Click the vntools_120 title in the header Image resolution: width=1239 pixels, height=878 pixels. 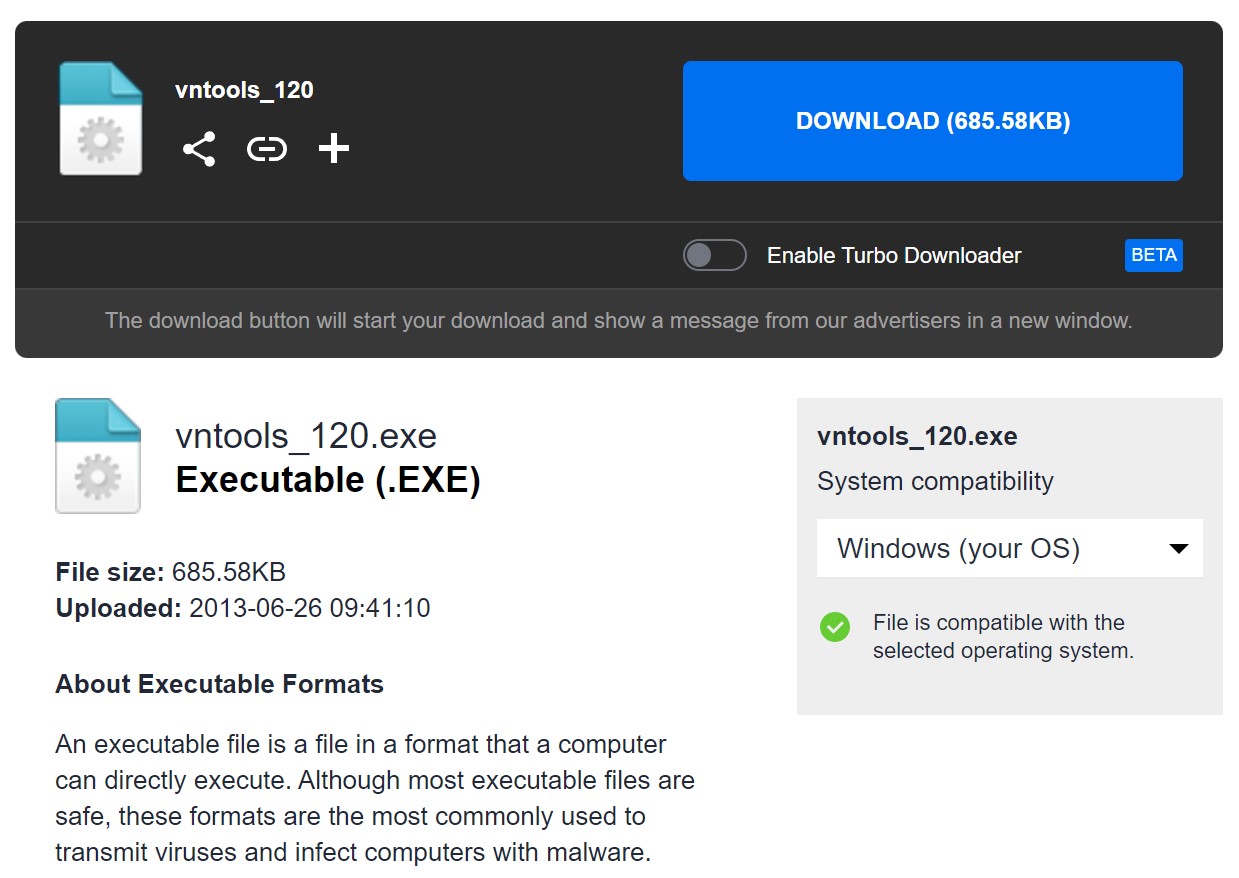[x=244, y=90]
